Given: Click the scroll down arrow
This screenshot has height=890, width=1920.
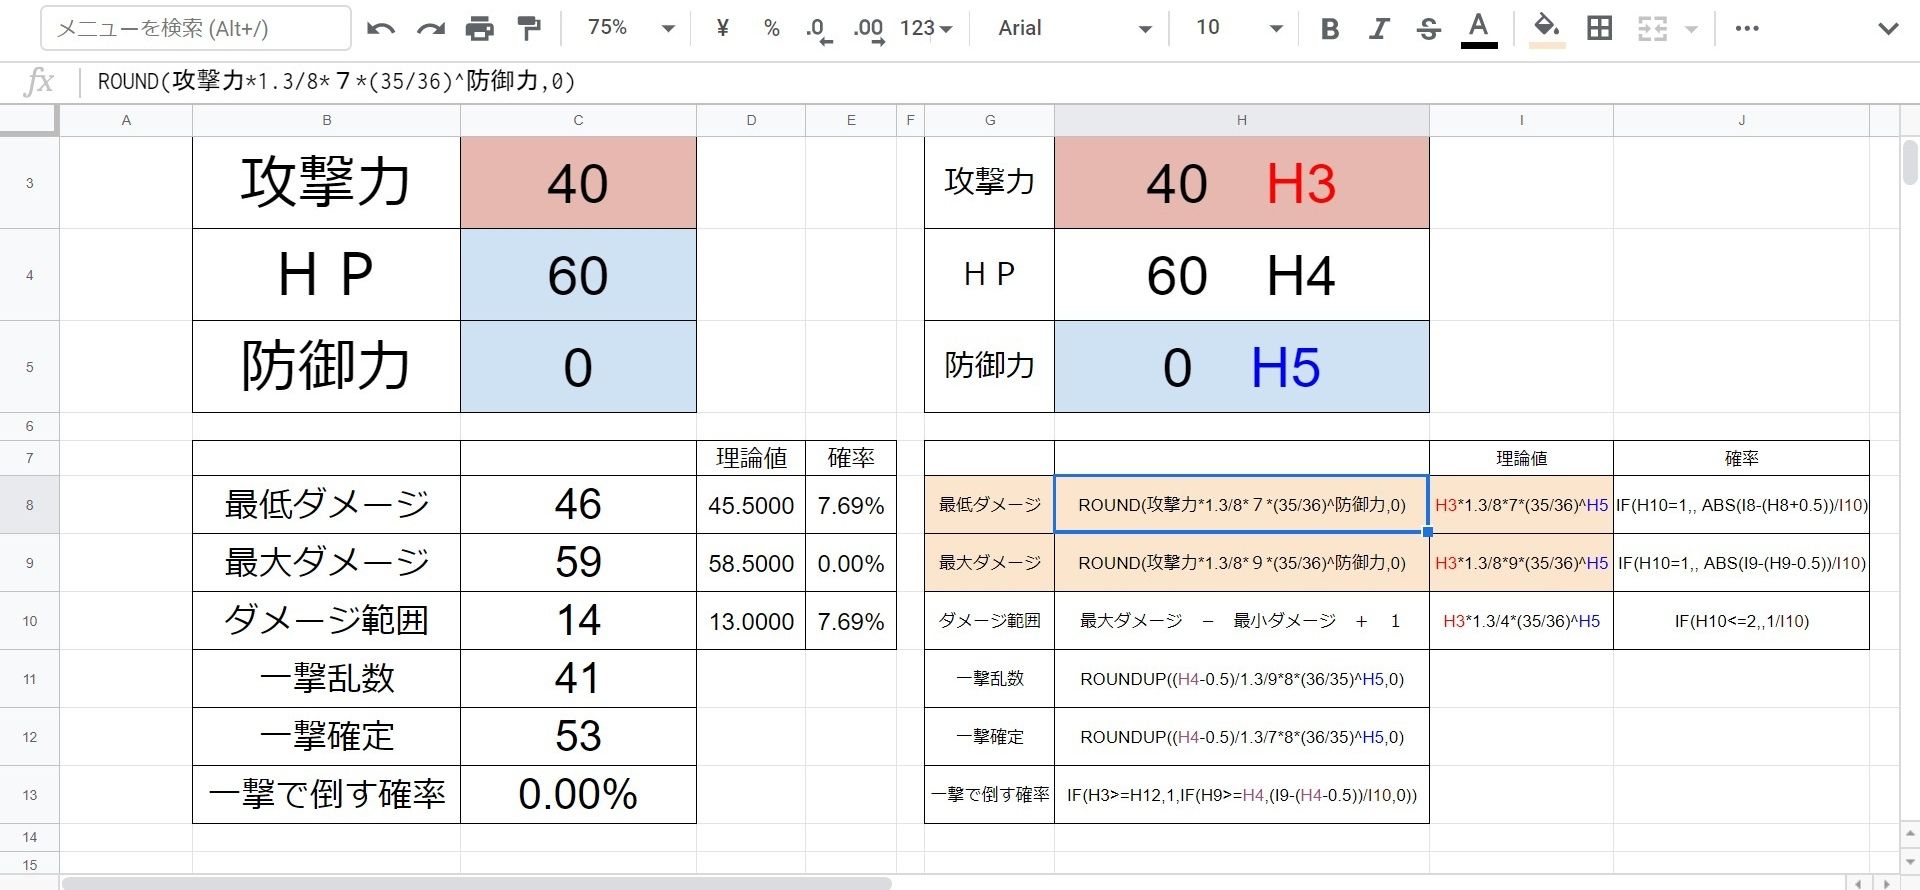Looking at the screenshot, I should pyautogui.click(x=1910, y=860).
